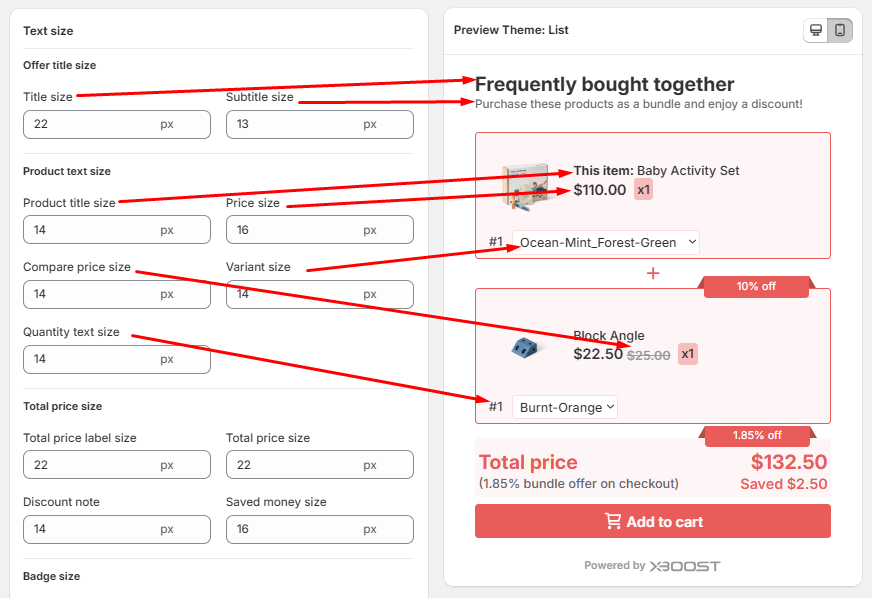Click the Quantity text size field
The image size is (872, 598).
point(92,359)
